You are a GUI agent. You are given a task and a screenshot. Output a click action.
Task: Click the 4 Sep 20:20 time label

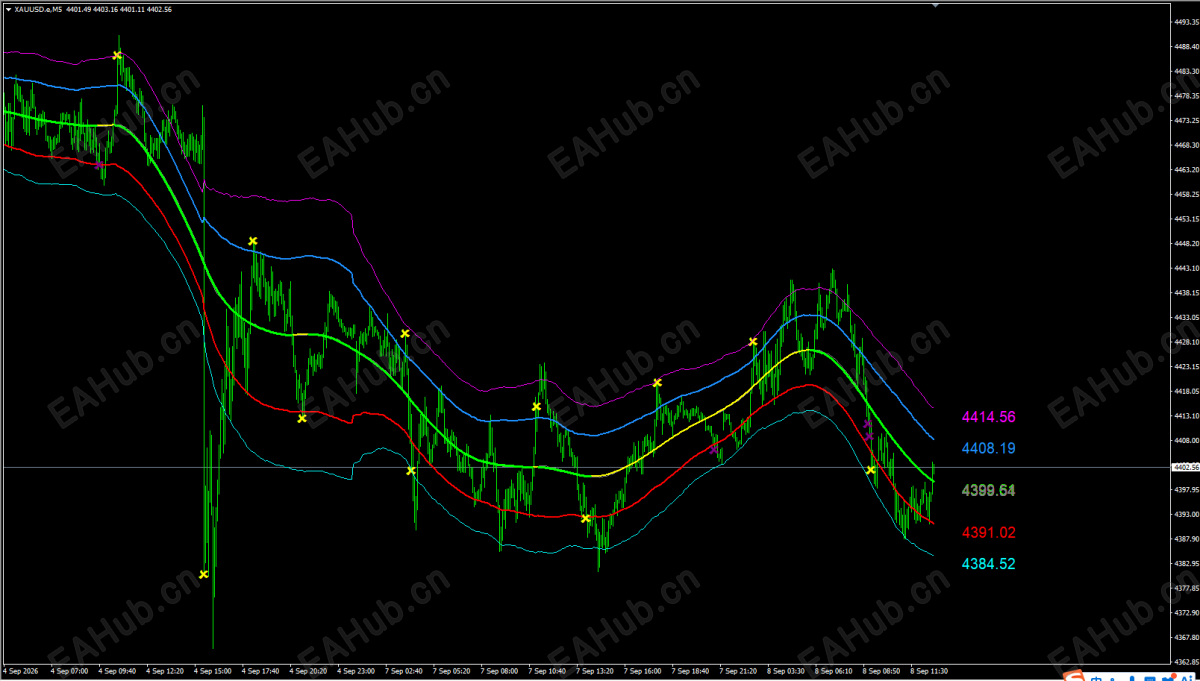point(309,671)
